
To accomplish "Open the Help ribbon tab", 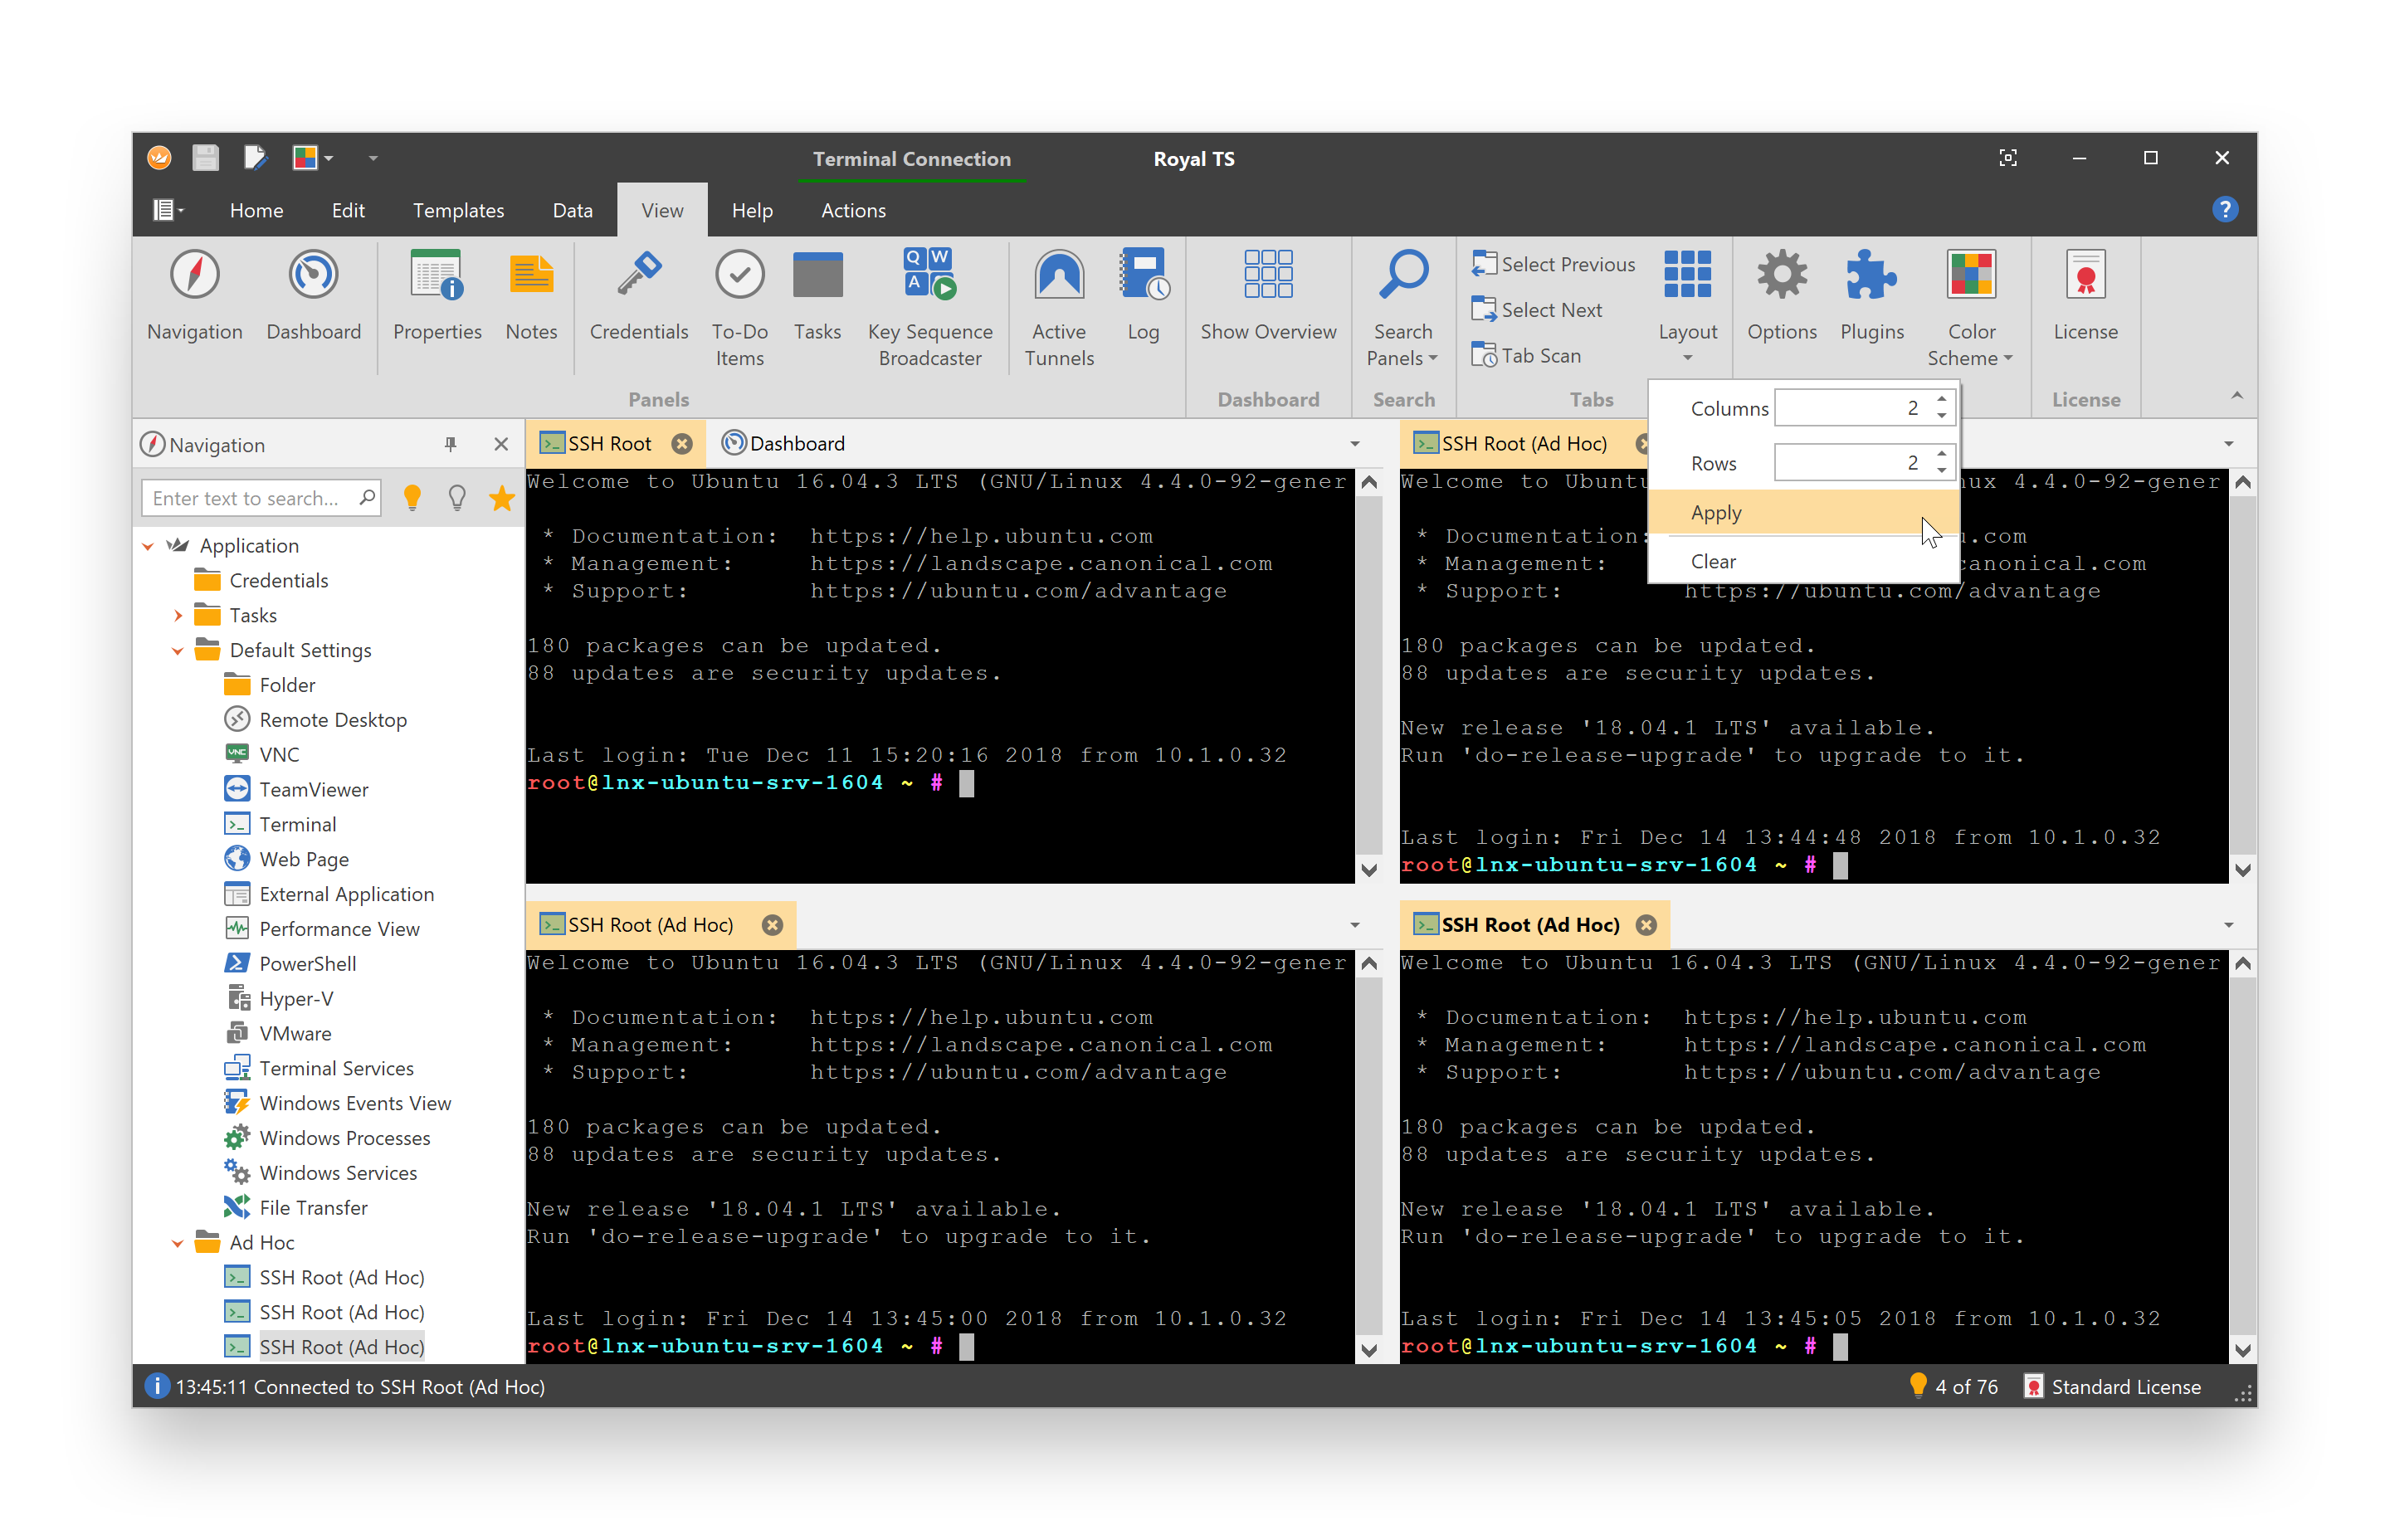I will pos(752,211).
